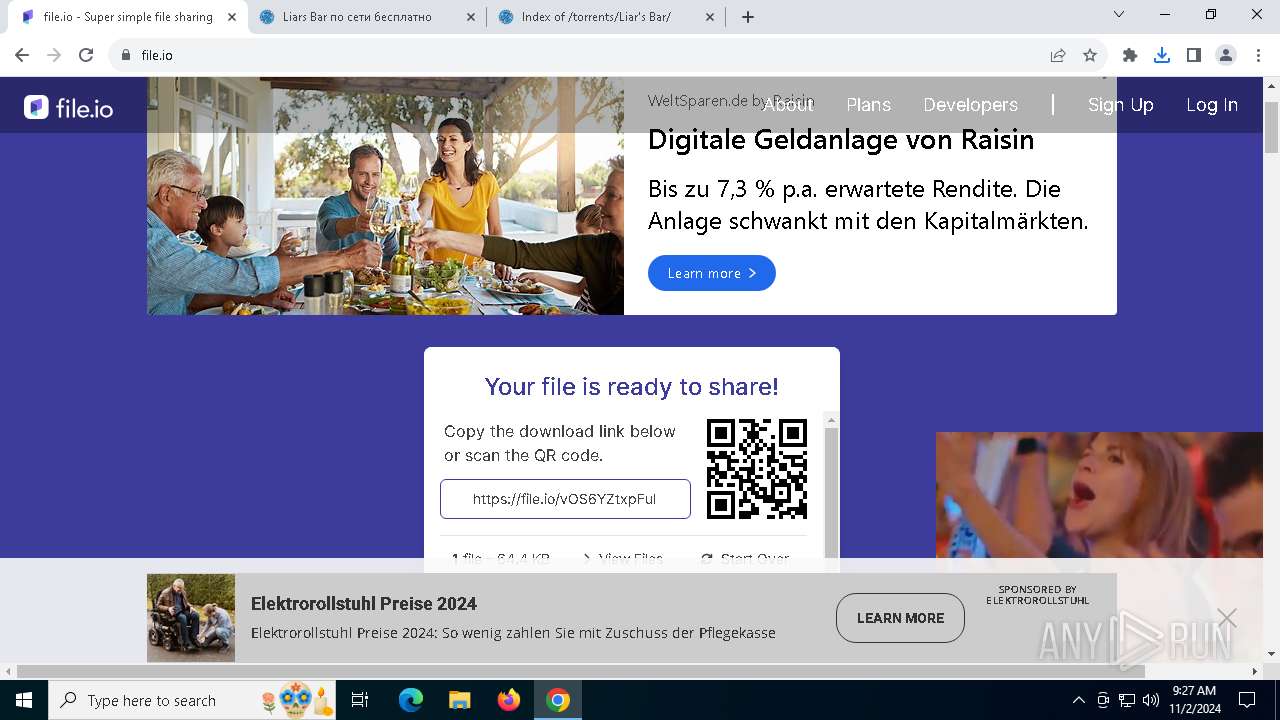The height and width of the screenshot is (720, 1280).
Task: Click the QR code image
Action: [x=757, y=469]
